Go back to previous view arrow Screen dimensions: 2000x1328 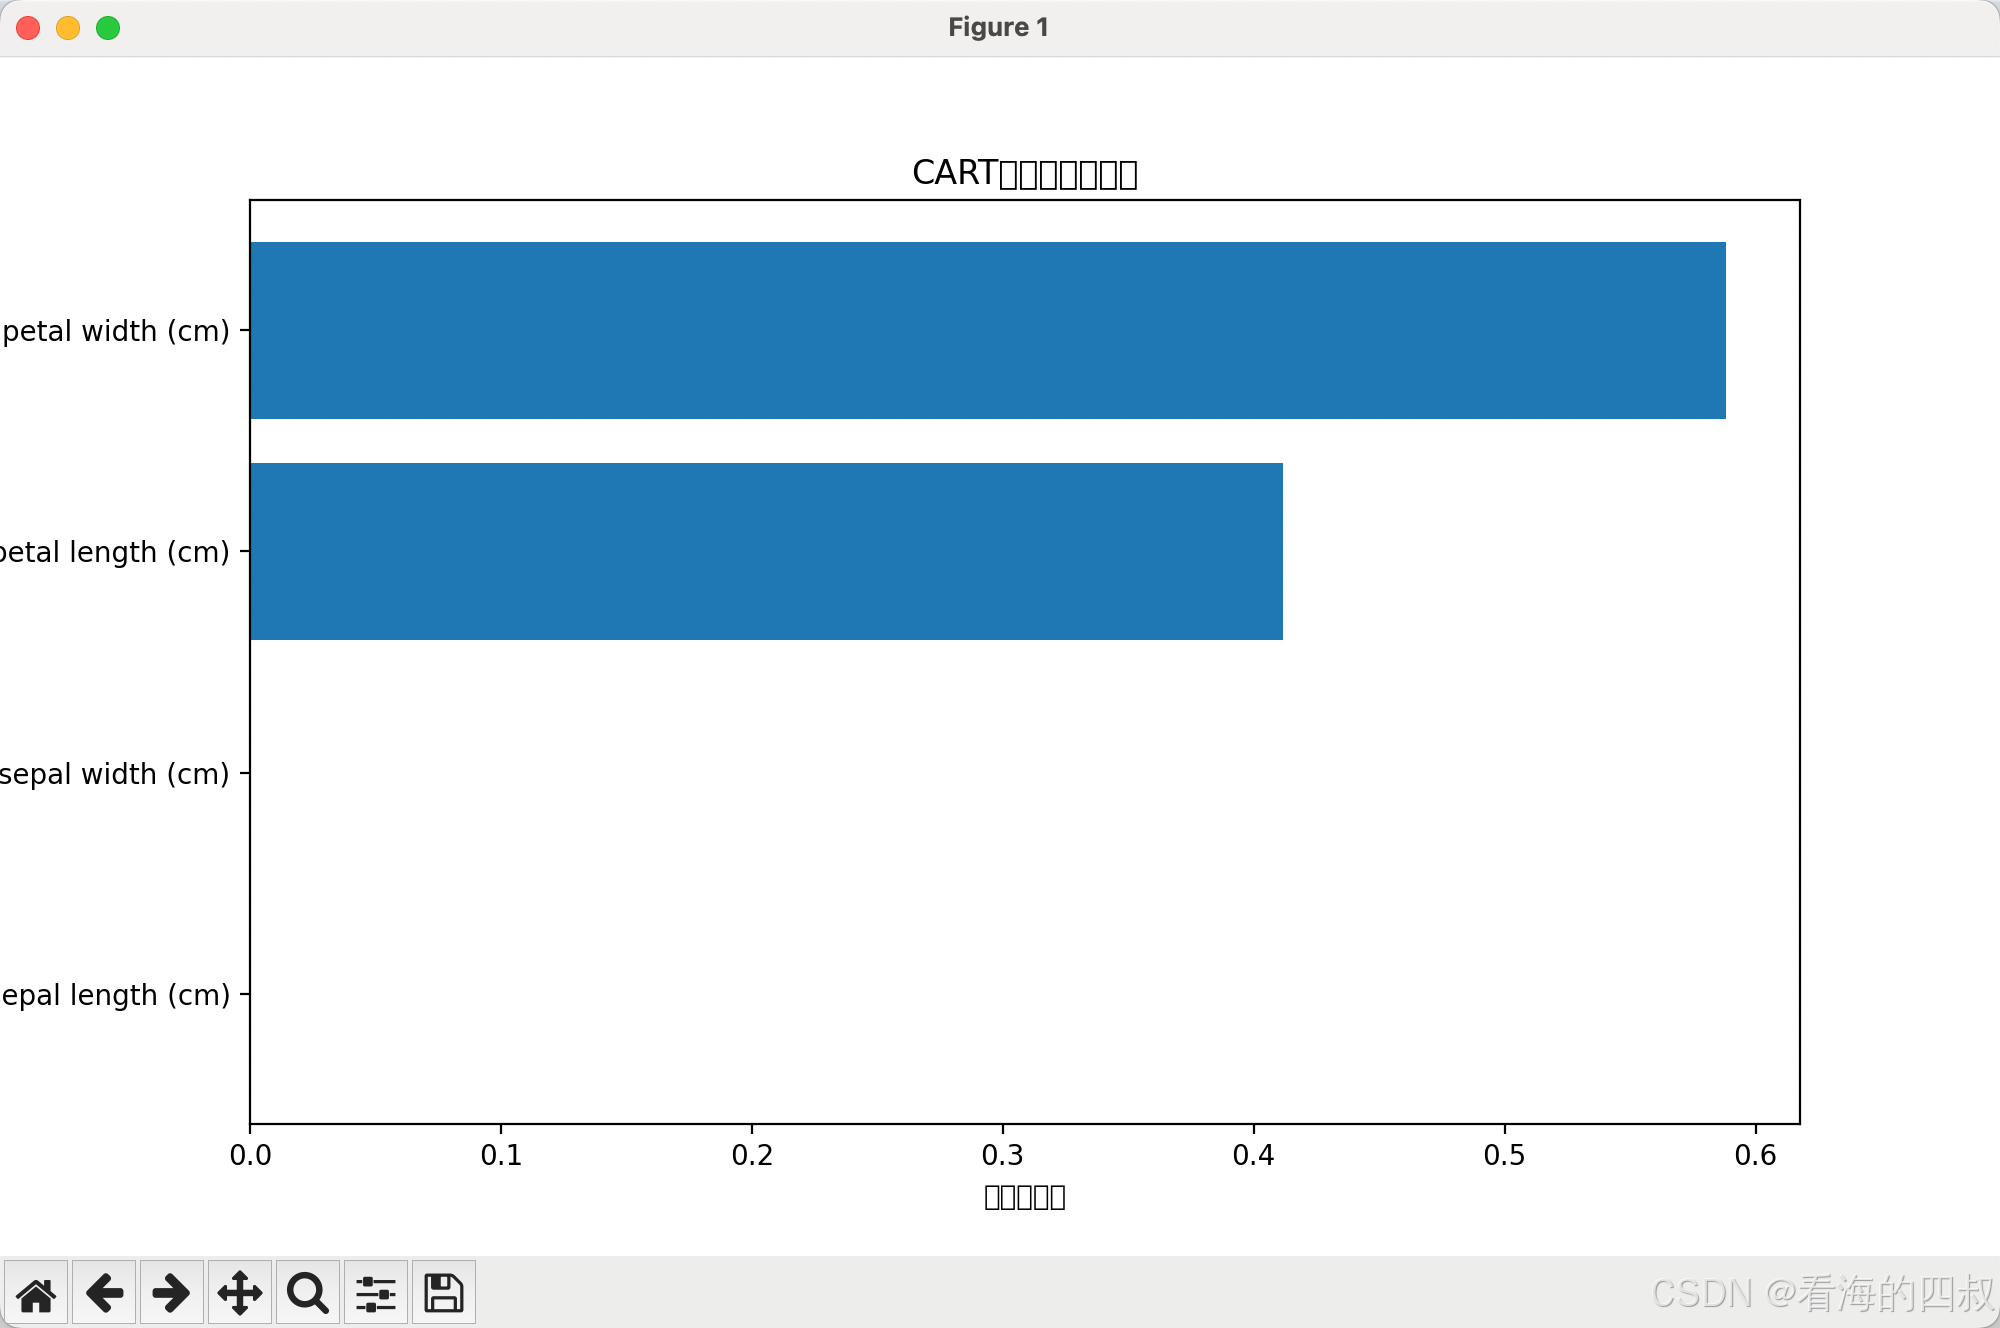coord(104,1293)
